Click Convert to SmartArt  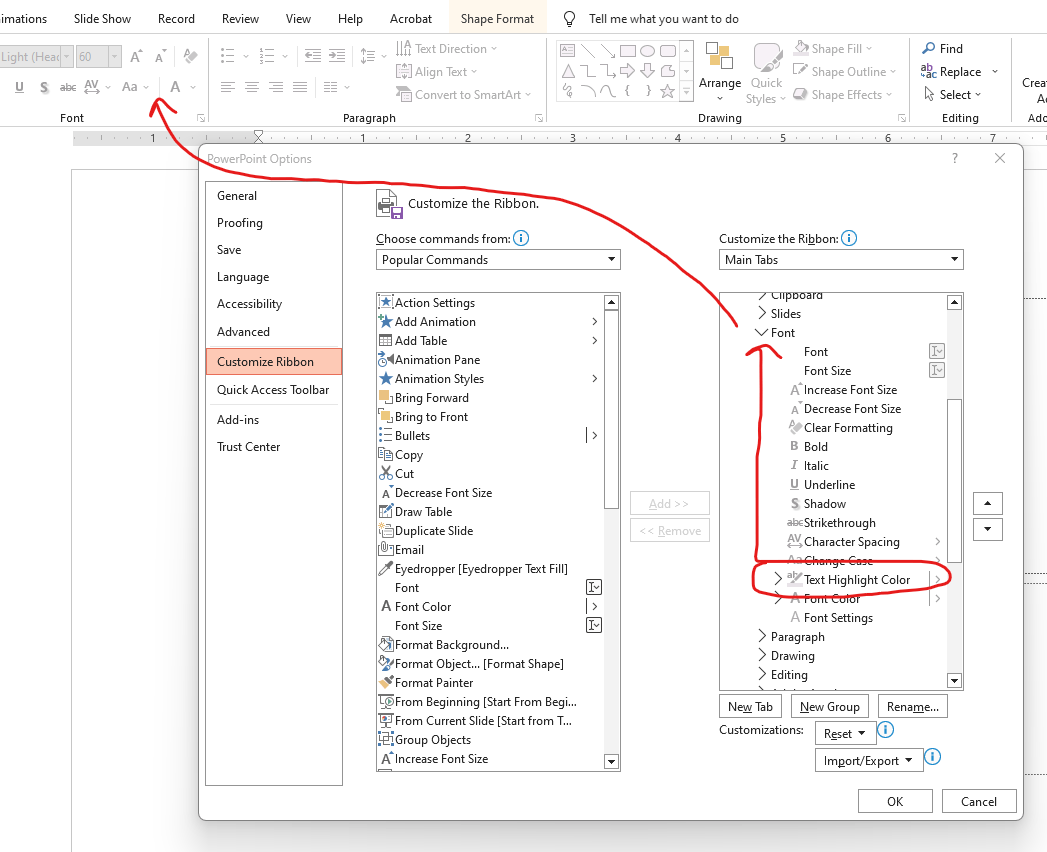tap(463, 95)
